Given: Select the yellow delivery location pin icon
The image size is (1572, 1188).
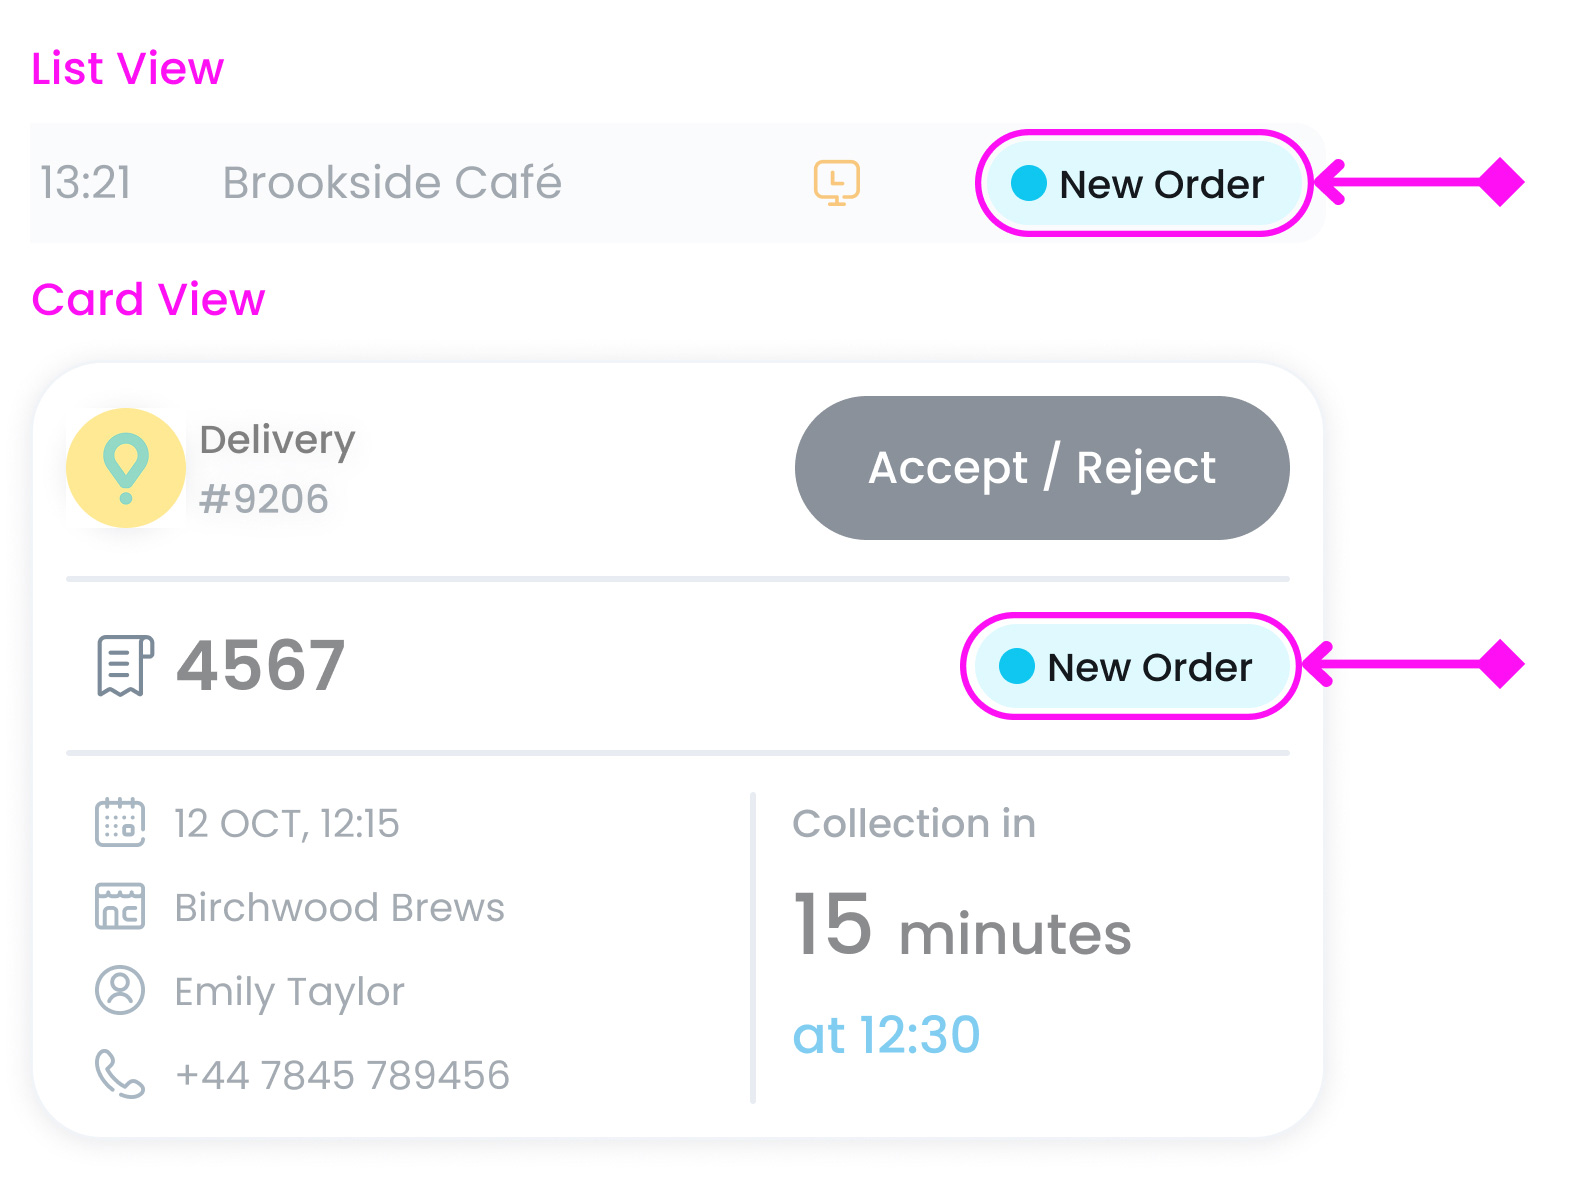Looking at the screenshot, I should (126, 467).
